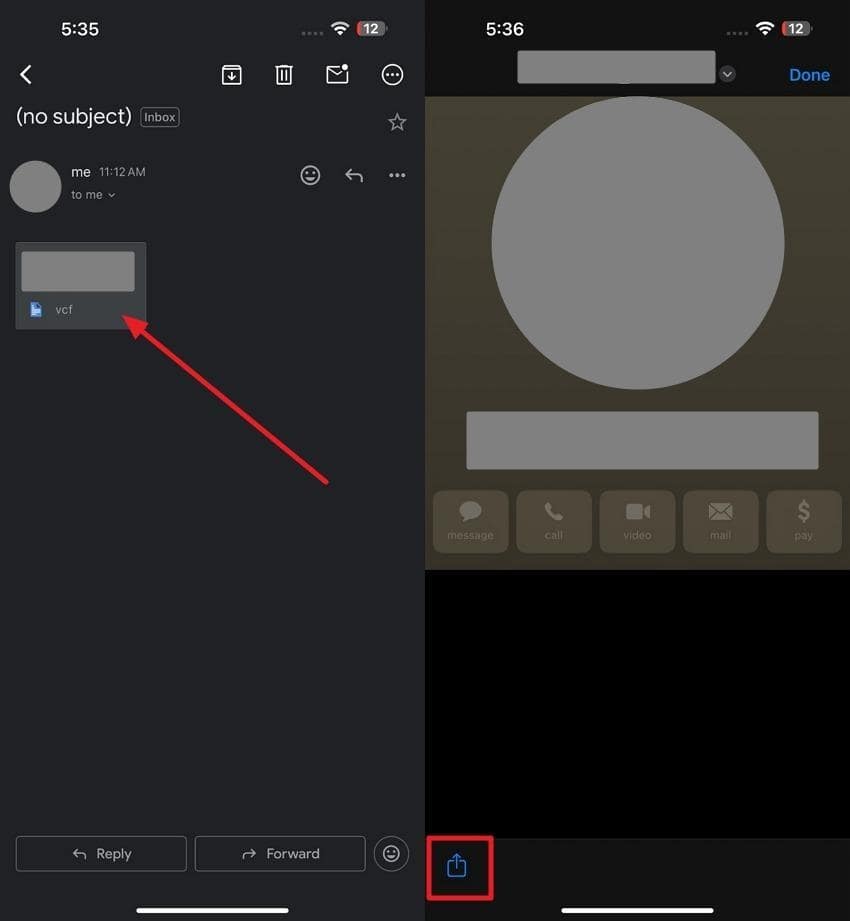The image size is (850, 921).
Task: Open the contact name field dropdown chevron
Action: click(x=727, y=73)
